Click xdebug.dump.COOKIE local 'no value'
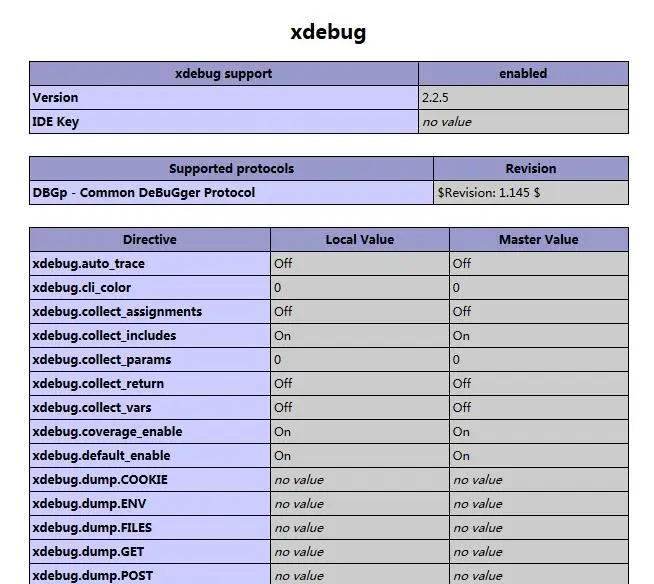 (x=360, y=480)
